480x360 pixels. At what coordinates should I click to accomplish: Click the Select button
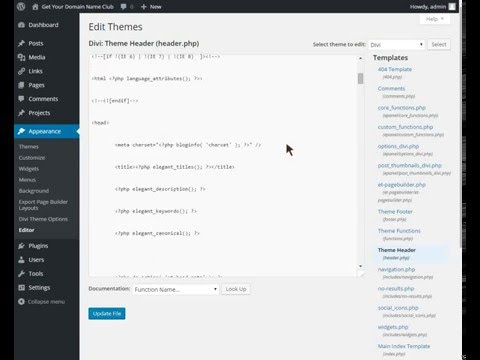pos(439,45)
